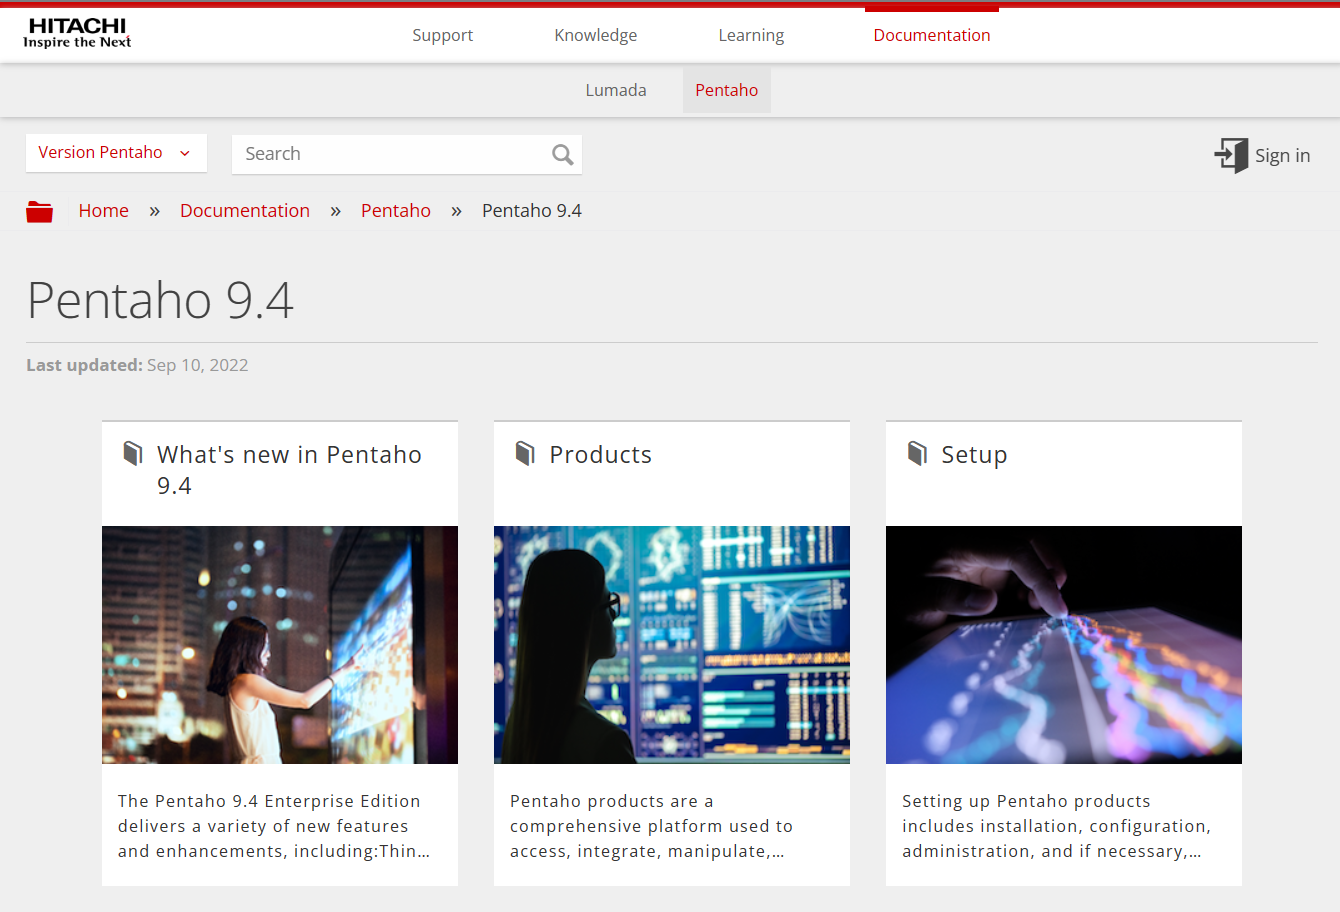Click the 'The Pentaho 9.4 Enterprise Edition' description

274,826
